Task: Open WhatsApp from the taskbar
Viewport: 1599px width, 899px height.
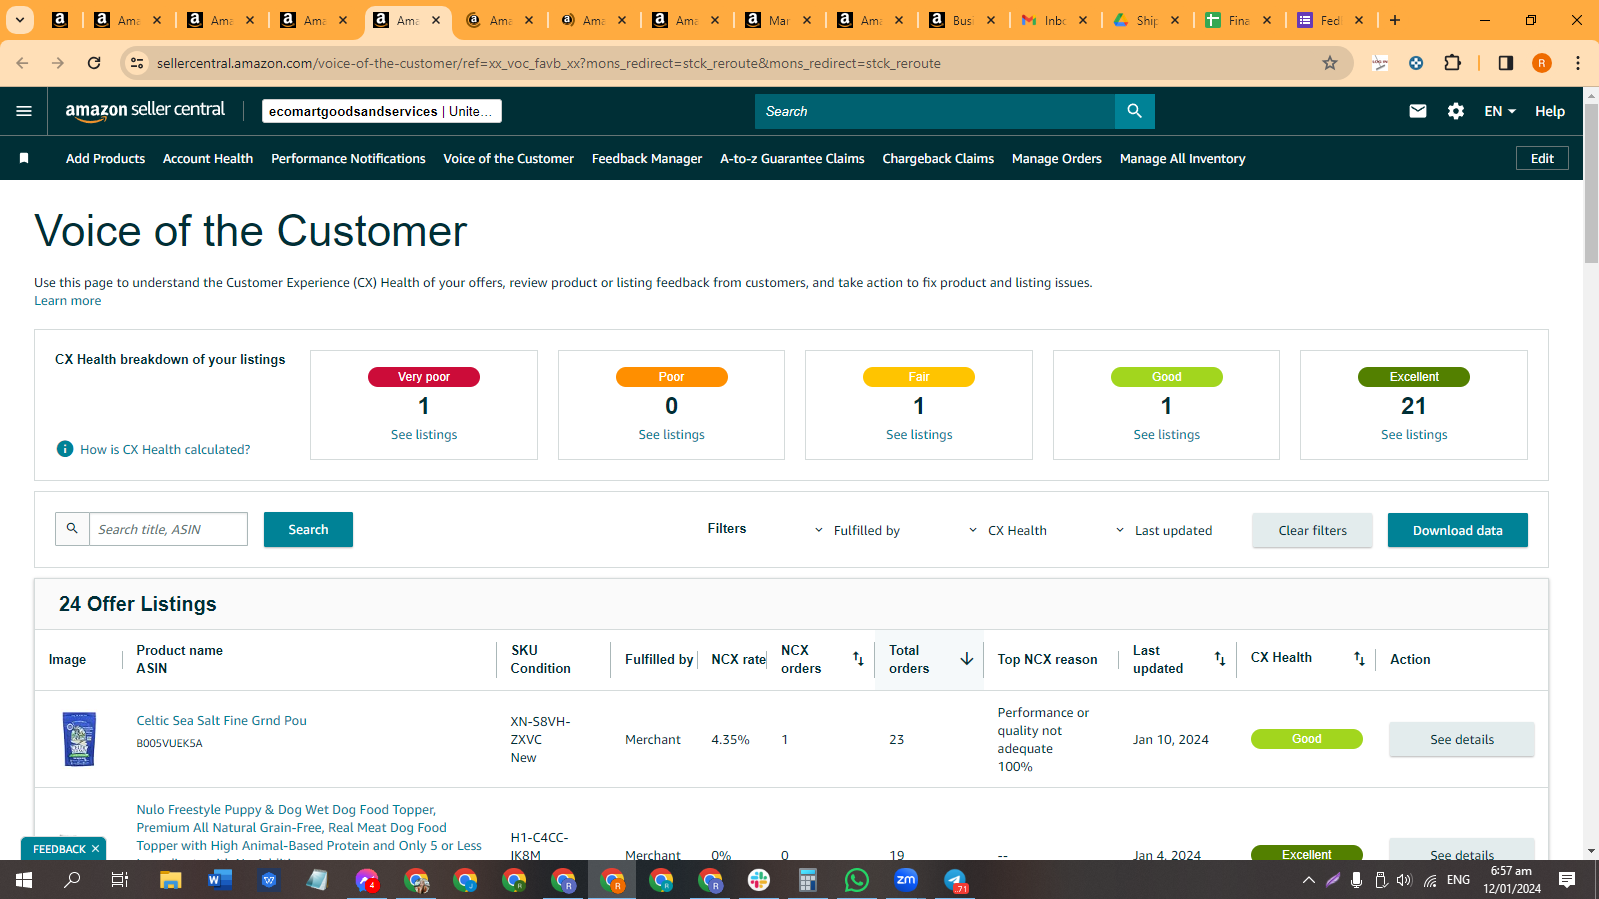Action: (857, 880)
